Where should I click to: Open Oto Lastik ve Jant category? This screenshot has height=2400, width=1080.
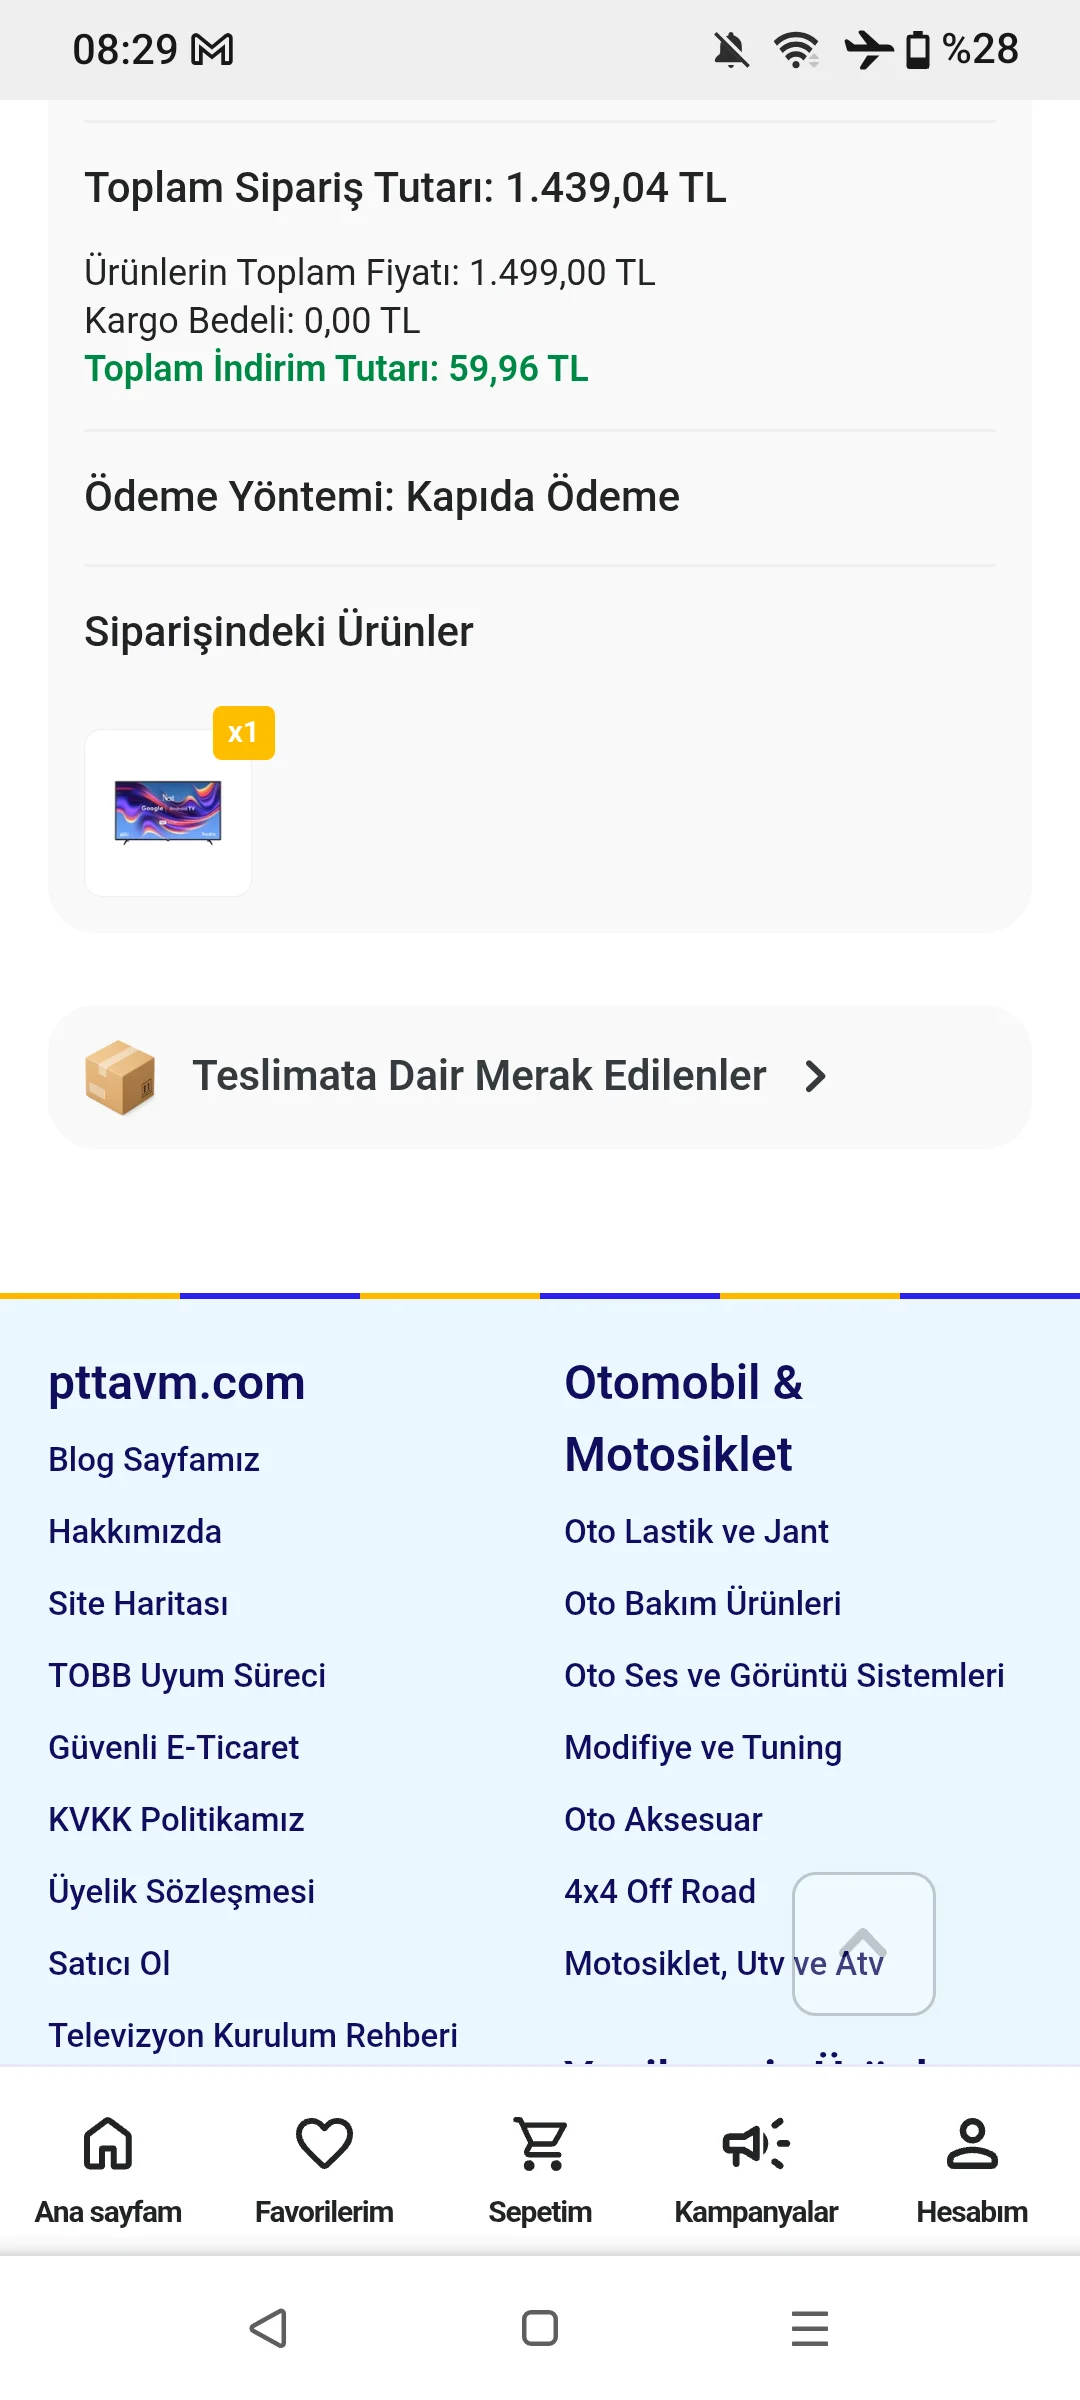click(696, 1532)
